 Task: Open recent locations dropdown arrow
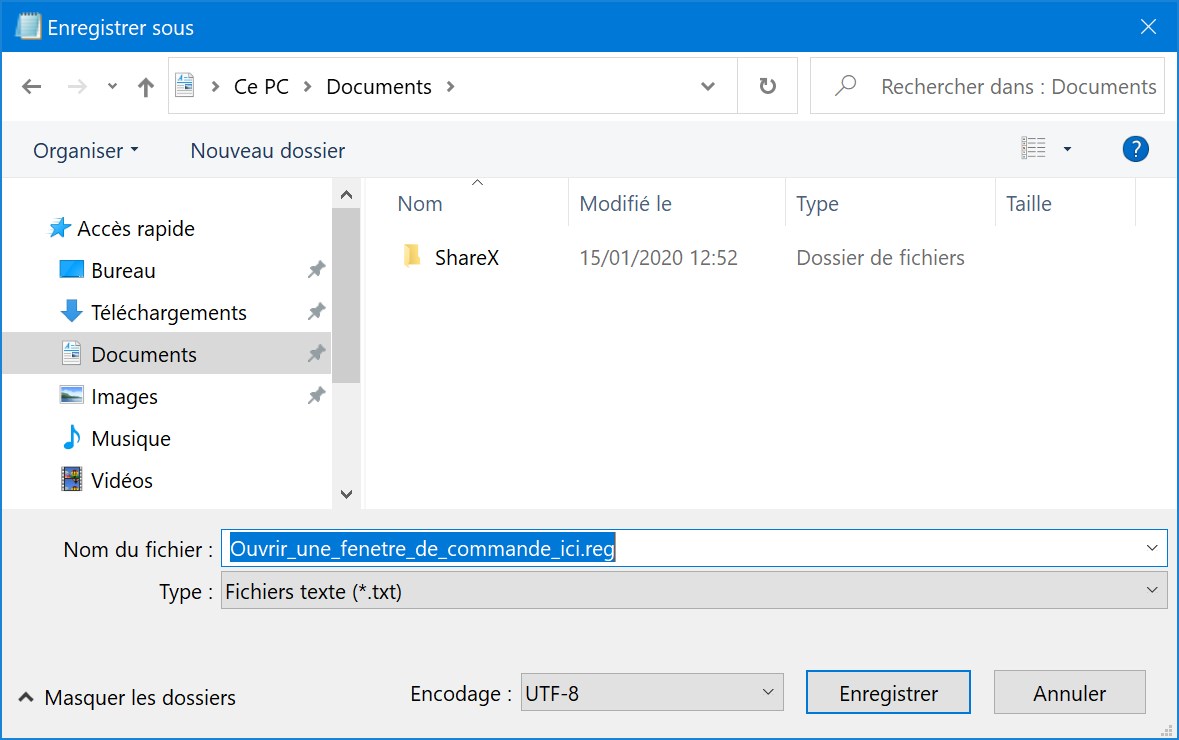click(x=112, y=86)
